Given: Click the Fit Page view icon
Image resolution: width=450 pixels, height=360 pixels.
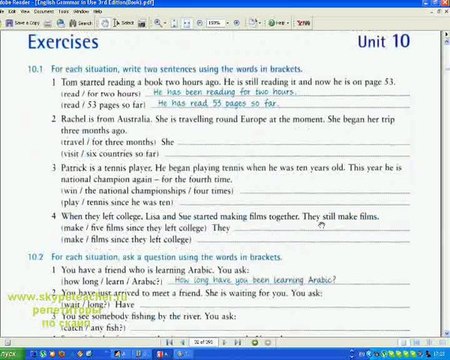Looking at the screenshot, I should tap(186, 23).
